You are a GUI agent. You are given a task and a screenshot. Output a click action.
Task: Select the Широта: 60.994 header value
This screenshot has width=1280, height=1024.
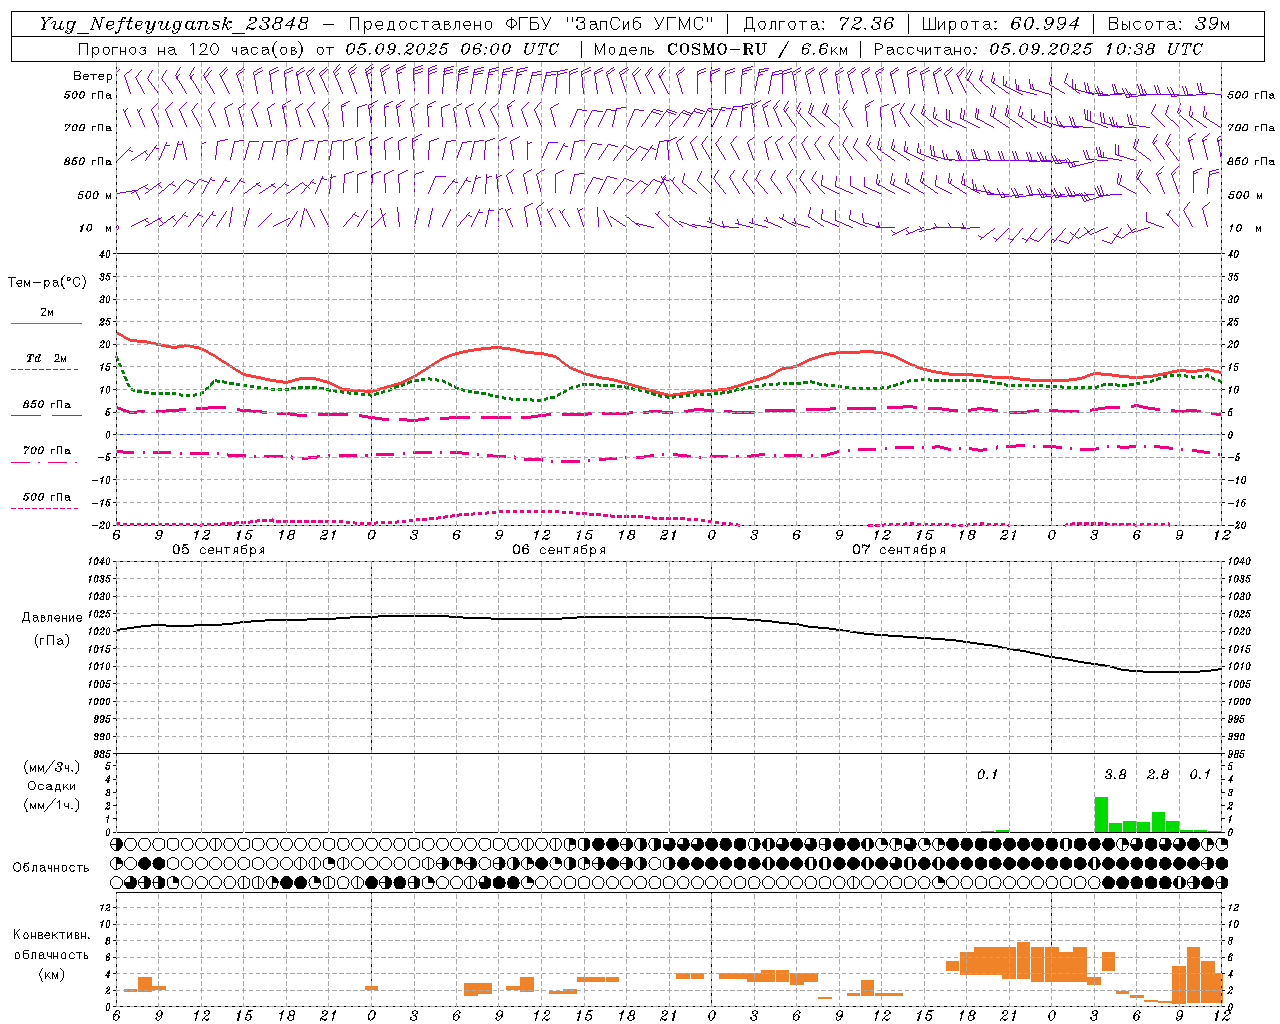1001,24
